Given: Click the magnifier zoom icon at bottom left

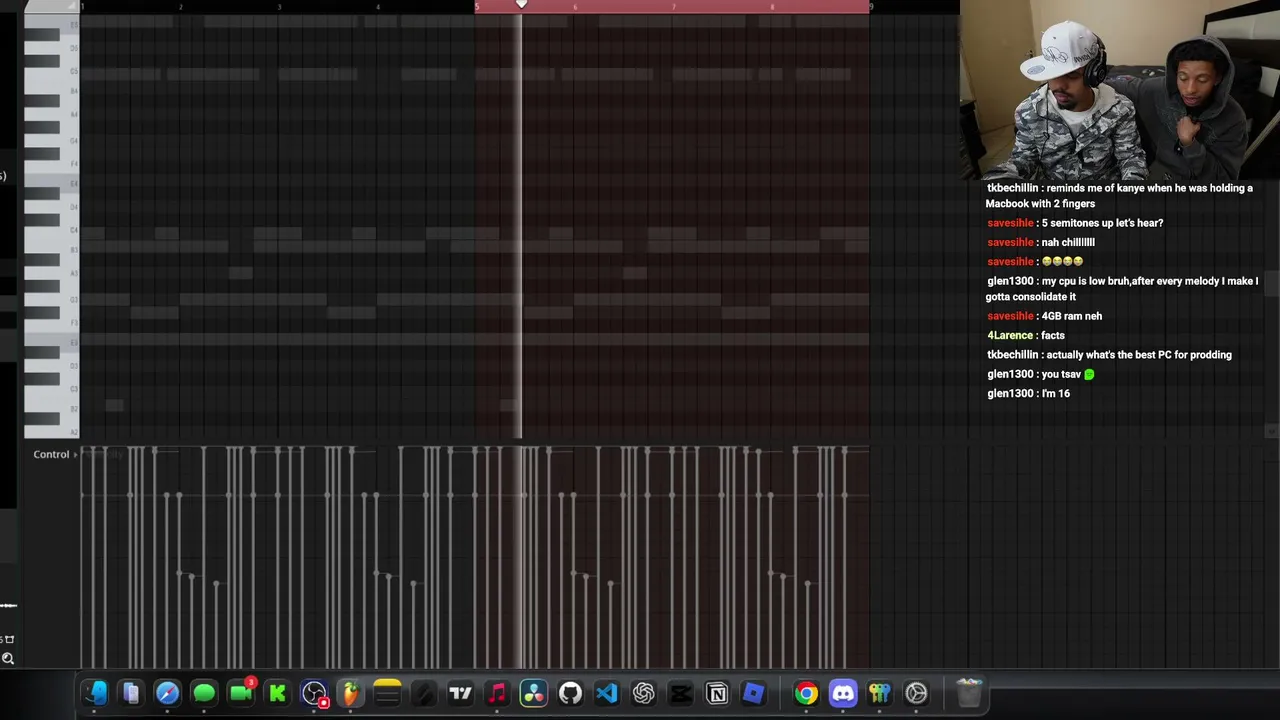Looking at the screenshot, I should coord(8,658).
